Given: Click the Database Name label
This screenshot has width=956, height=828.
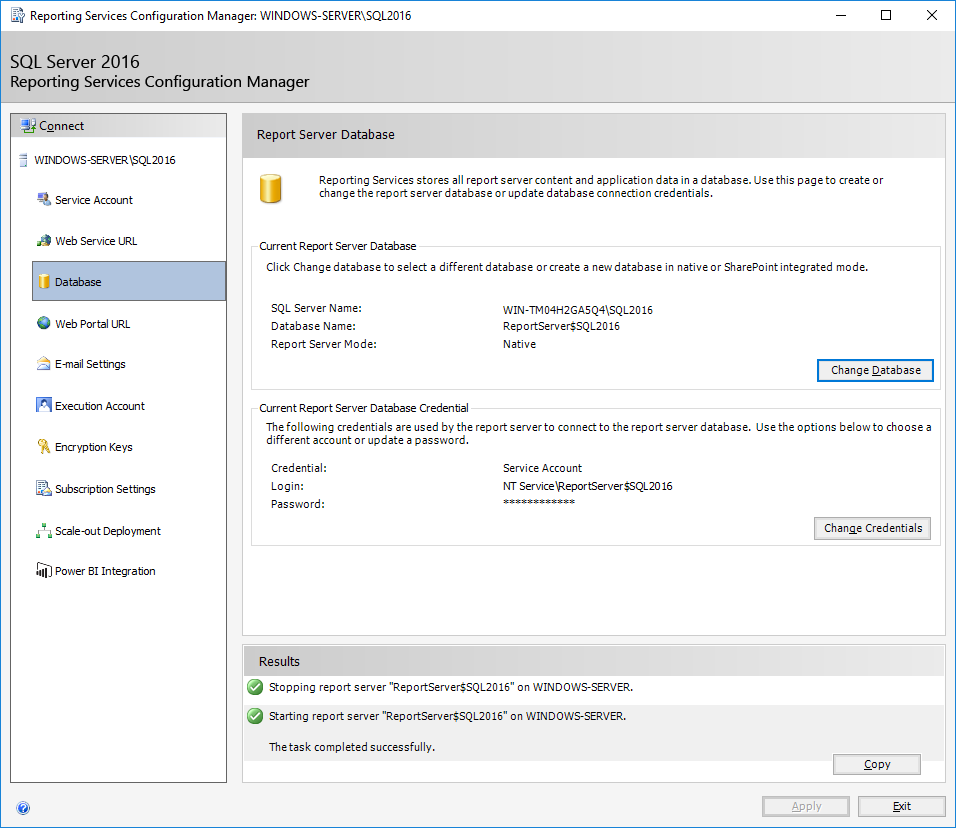Looking at the screenshot, I should 313,326.
